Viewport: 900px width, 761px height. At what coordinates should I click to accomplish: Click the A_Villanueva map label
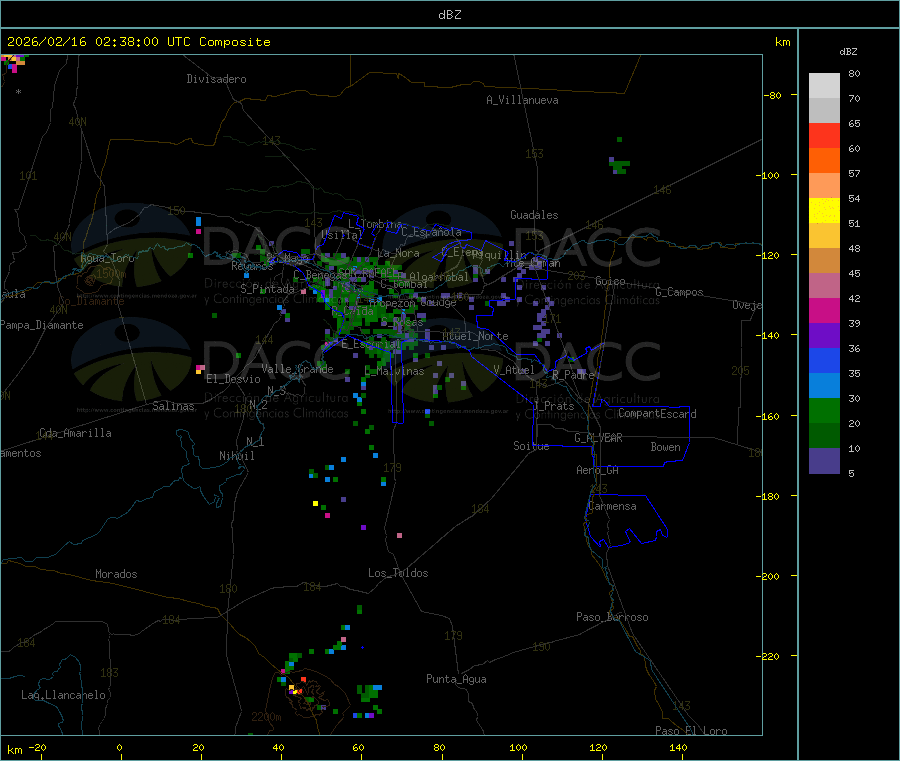(x=522, y=100)
